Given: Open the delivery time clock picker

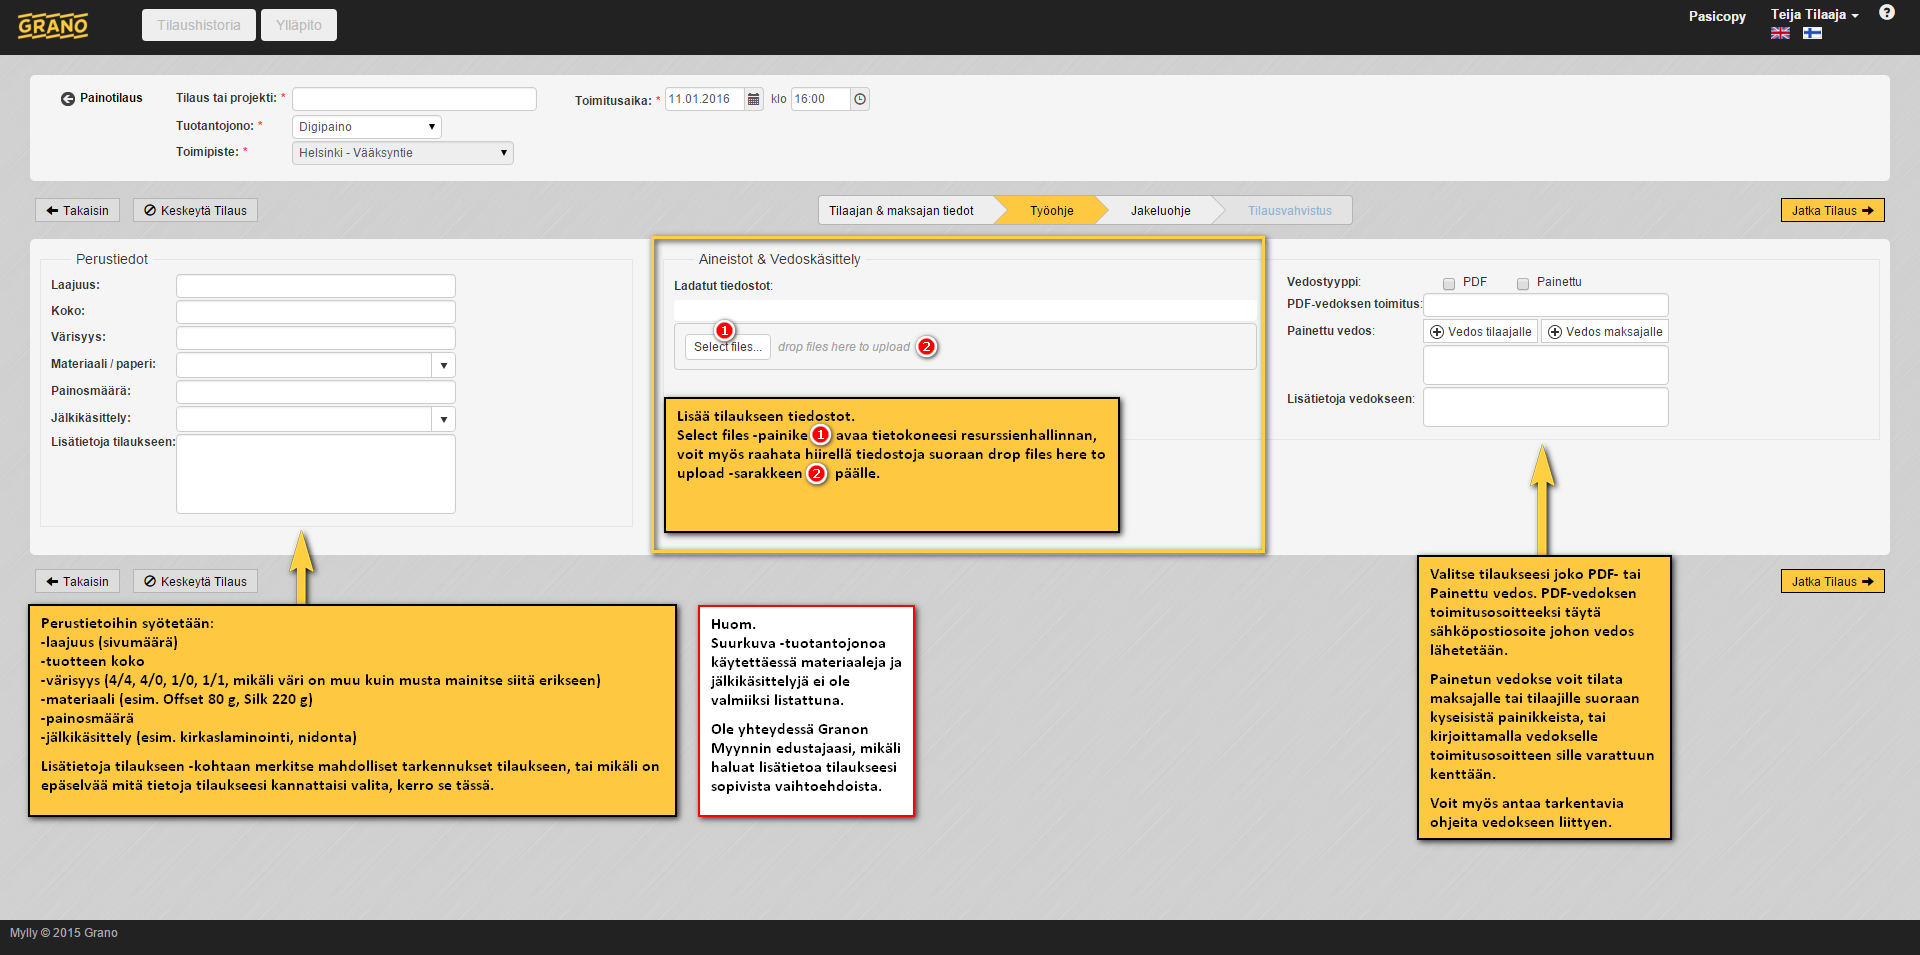Looking at the screenshot, I should tap(860, 99).
